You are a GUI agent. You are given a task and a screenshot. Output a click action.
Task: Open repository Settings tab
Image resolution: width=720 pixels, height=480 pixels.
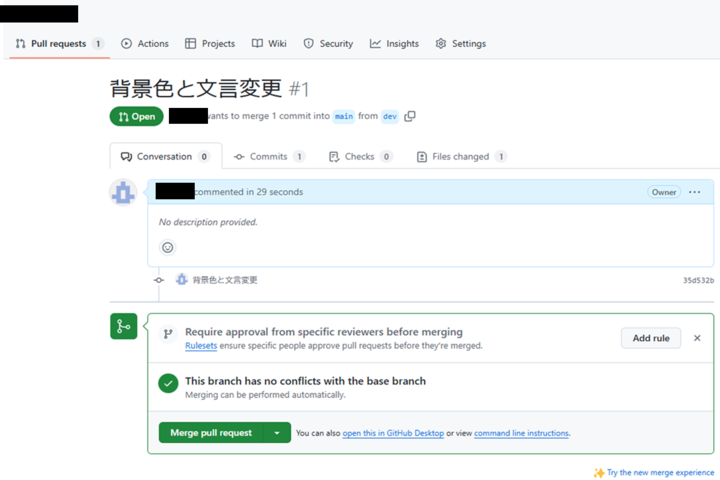(461, 44)
